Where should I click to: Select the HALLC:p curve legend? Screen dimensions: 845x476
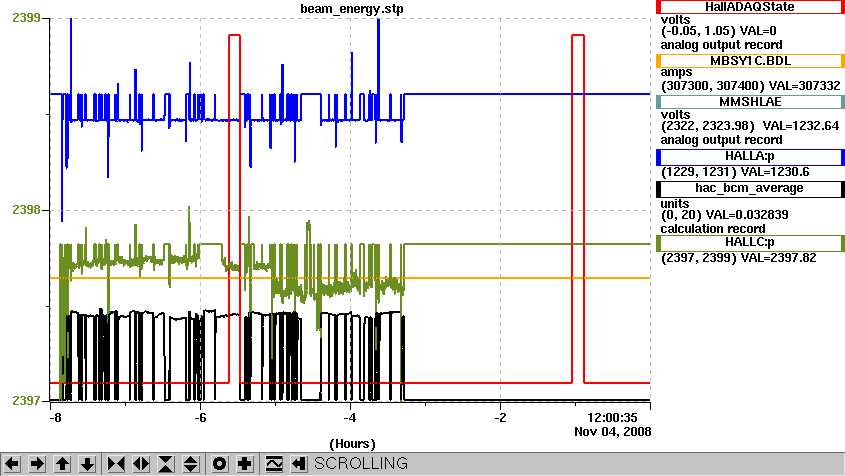750,243
